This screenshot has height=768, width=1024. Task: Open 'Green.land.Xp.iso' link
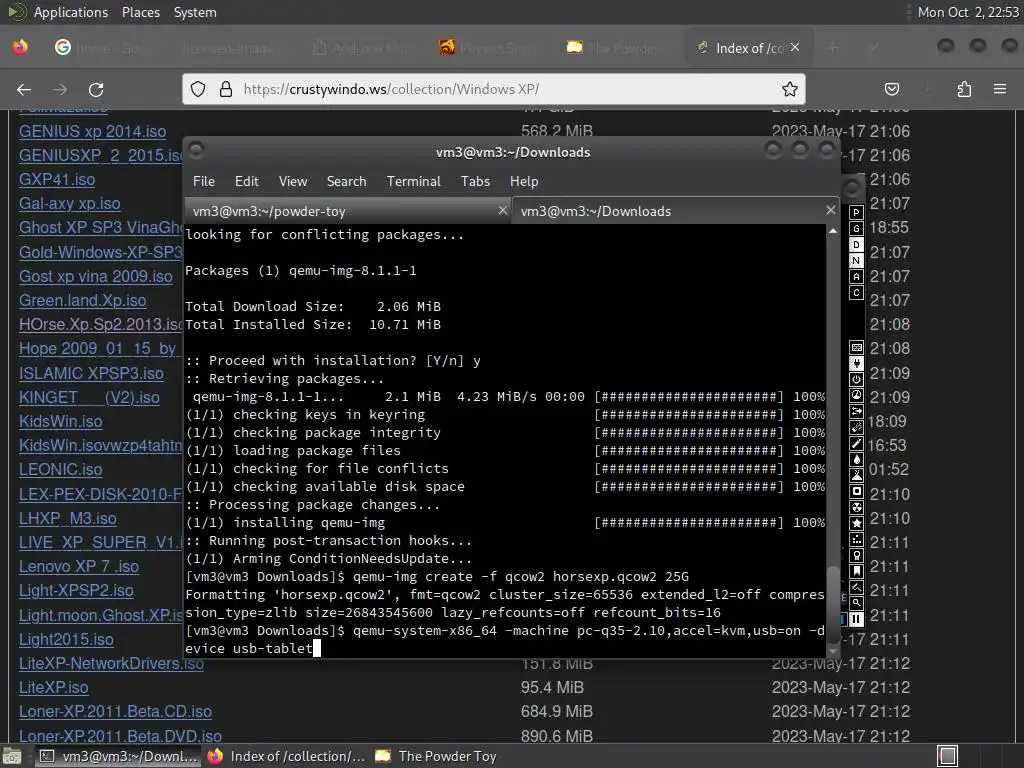(82, 300)
